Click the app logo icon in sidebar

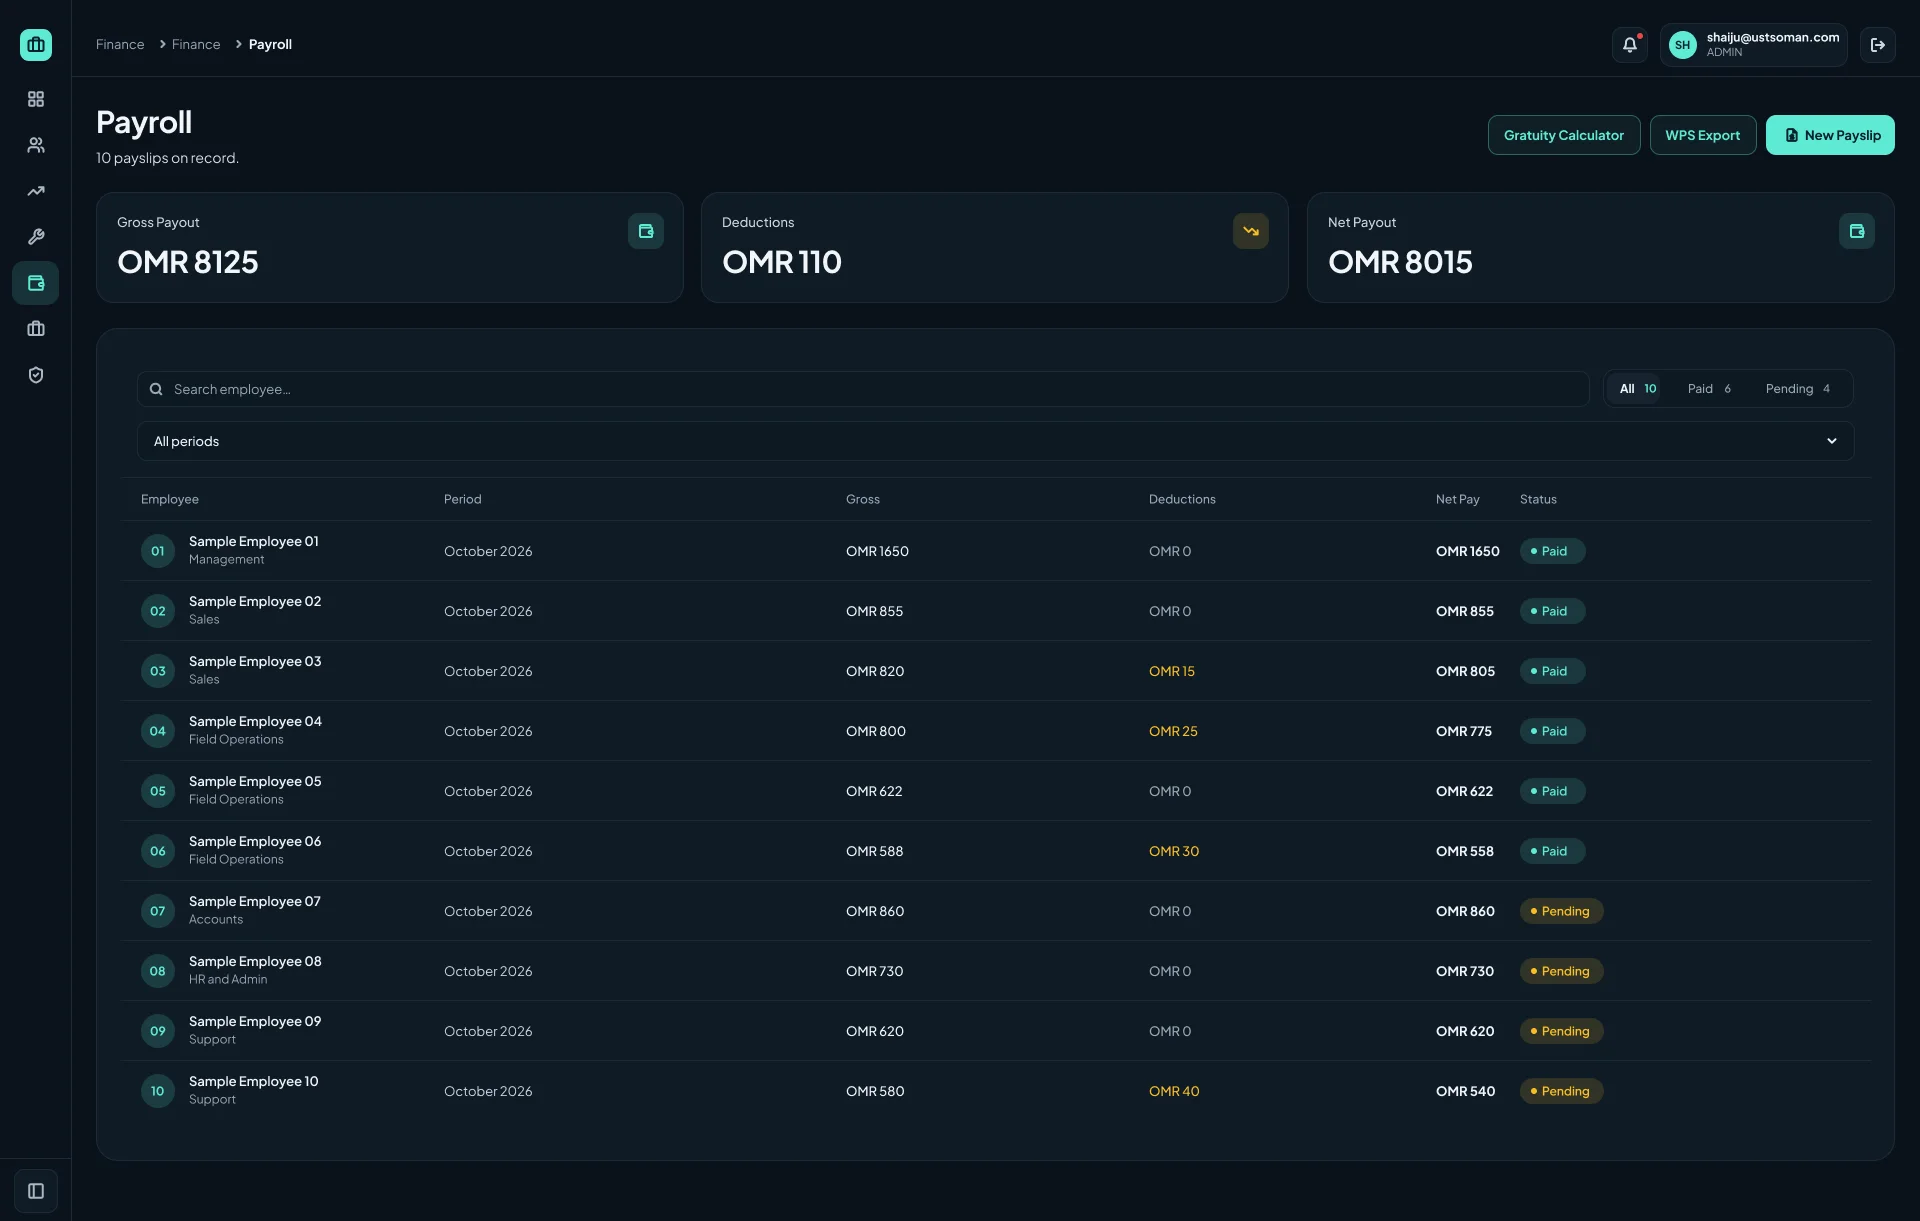point(36,44)
